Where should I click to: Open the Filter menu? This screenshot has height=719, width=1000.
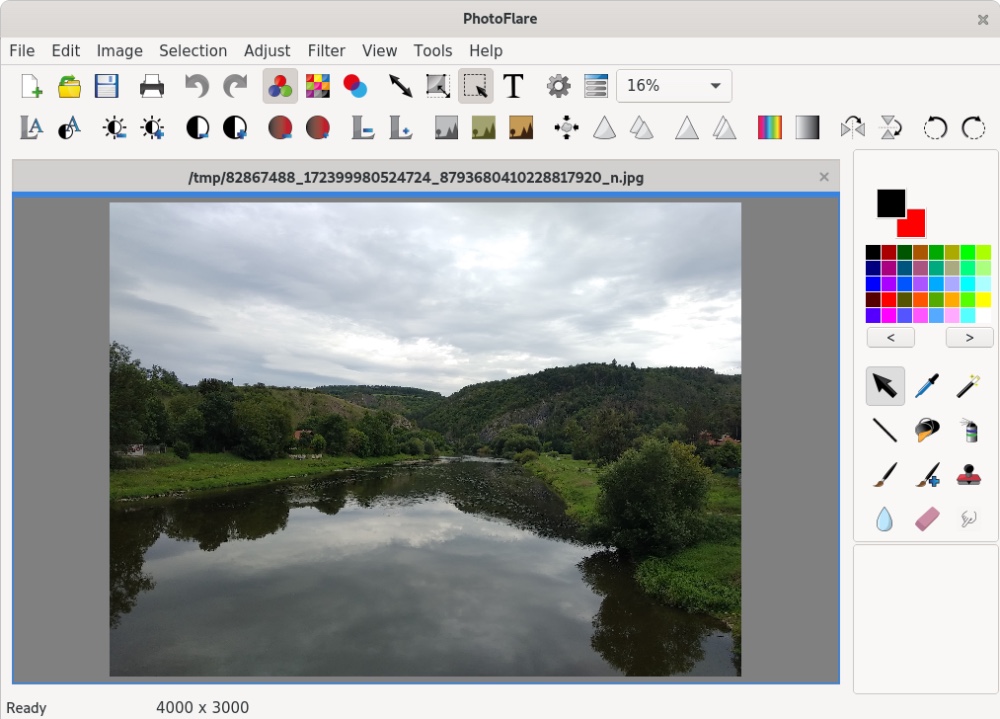[326, 51]
